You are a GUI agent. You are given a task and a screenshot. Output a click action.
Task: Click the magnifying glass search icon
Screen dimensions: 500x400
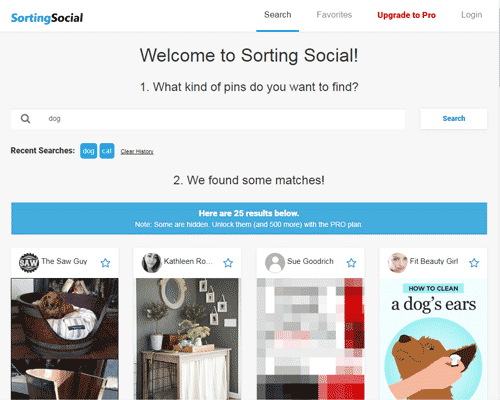pyautogui.click(x=25, y=119)
